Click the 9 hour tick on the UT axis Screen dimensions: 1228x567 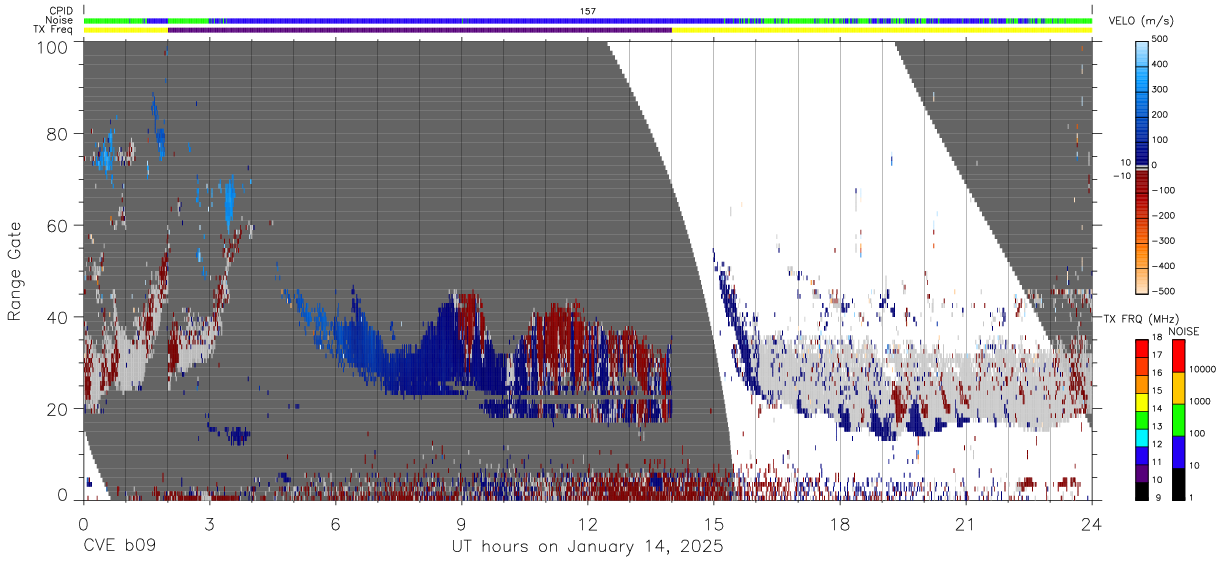(461, 524)
